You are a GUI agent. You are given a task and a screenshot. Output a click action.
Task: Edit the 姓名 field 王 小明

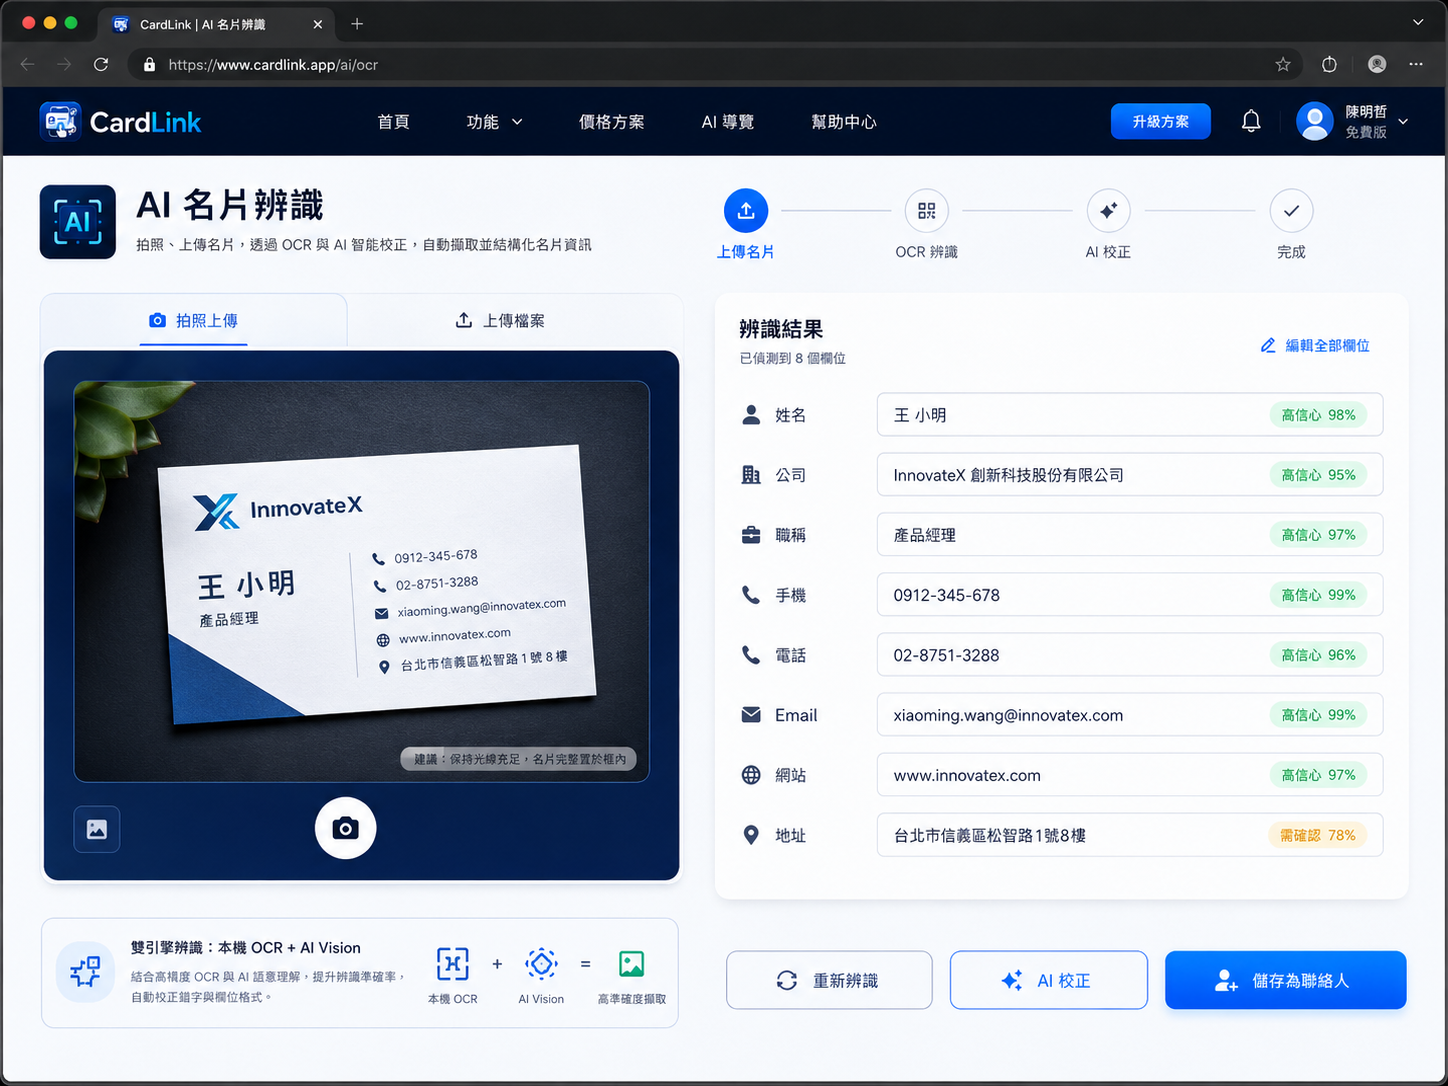coord(1130,415)
